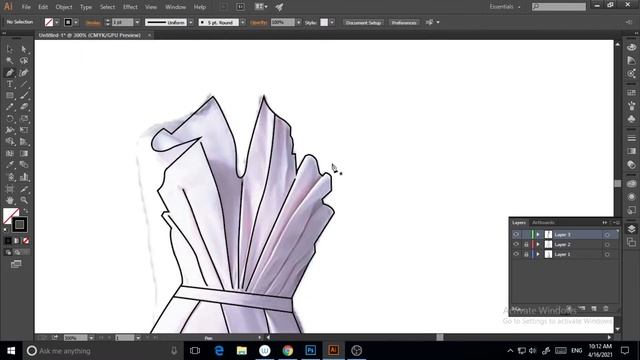Select the Type tool
The image size is (640, 360).
pyautogui.click(x=10, y=84)
